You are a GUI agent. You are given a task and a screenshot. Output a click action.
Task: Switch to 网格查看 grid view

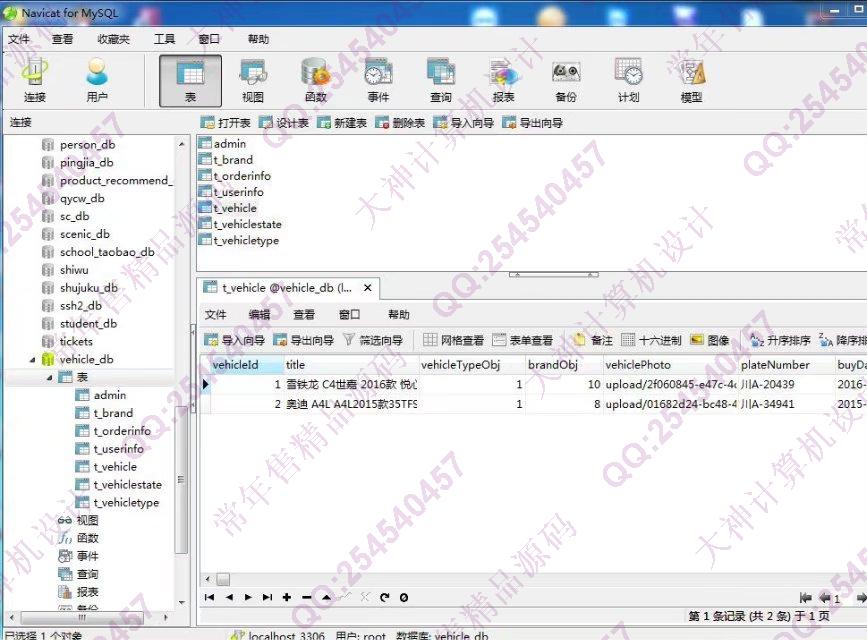pyautogui.click(x=453, y=340)
